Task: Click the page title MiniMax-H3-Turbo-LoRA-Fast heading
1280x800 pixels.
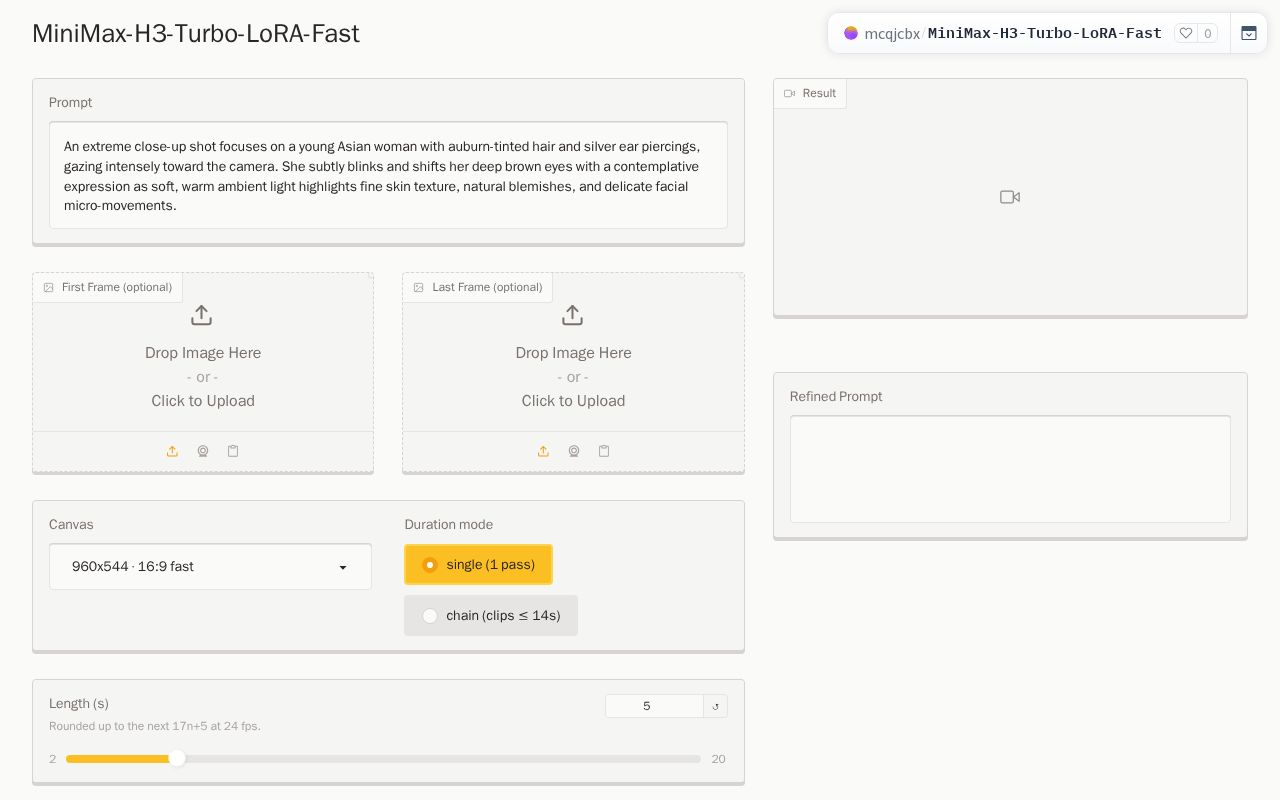Action: (x=196, y=33)
